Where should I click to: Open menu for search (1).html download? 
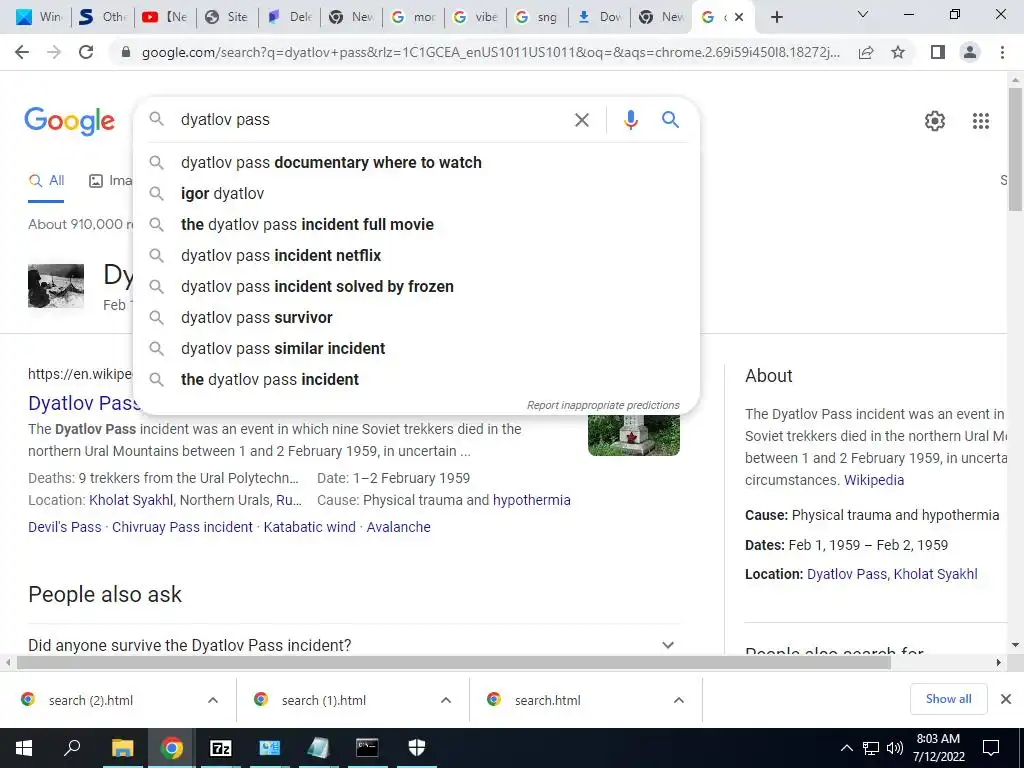click(446, 700)
